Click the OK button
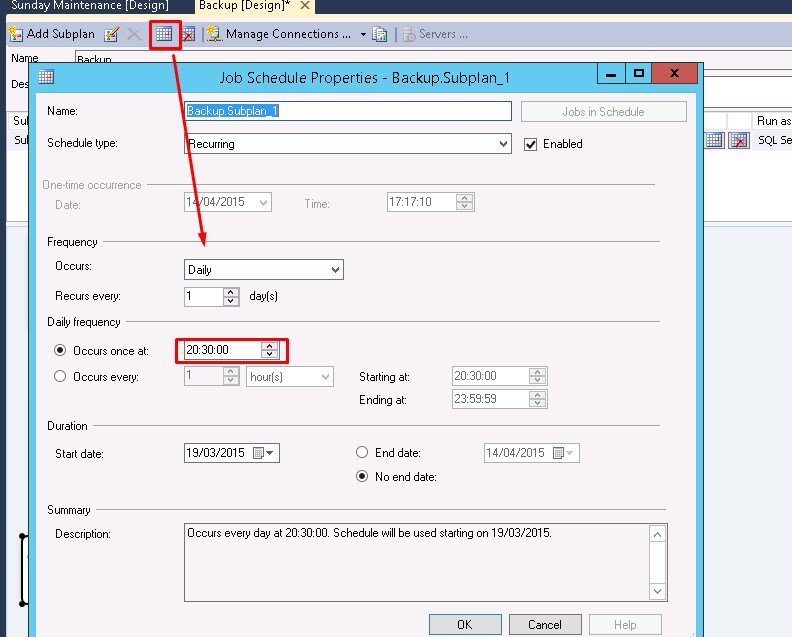The image size is (792, 637). [464, 625]
